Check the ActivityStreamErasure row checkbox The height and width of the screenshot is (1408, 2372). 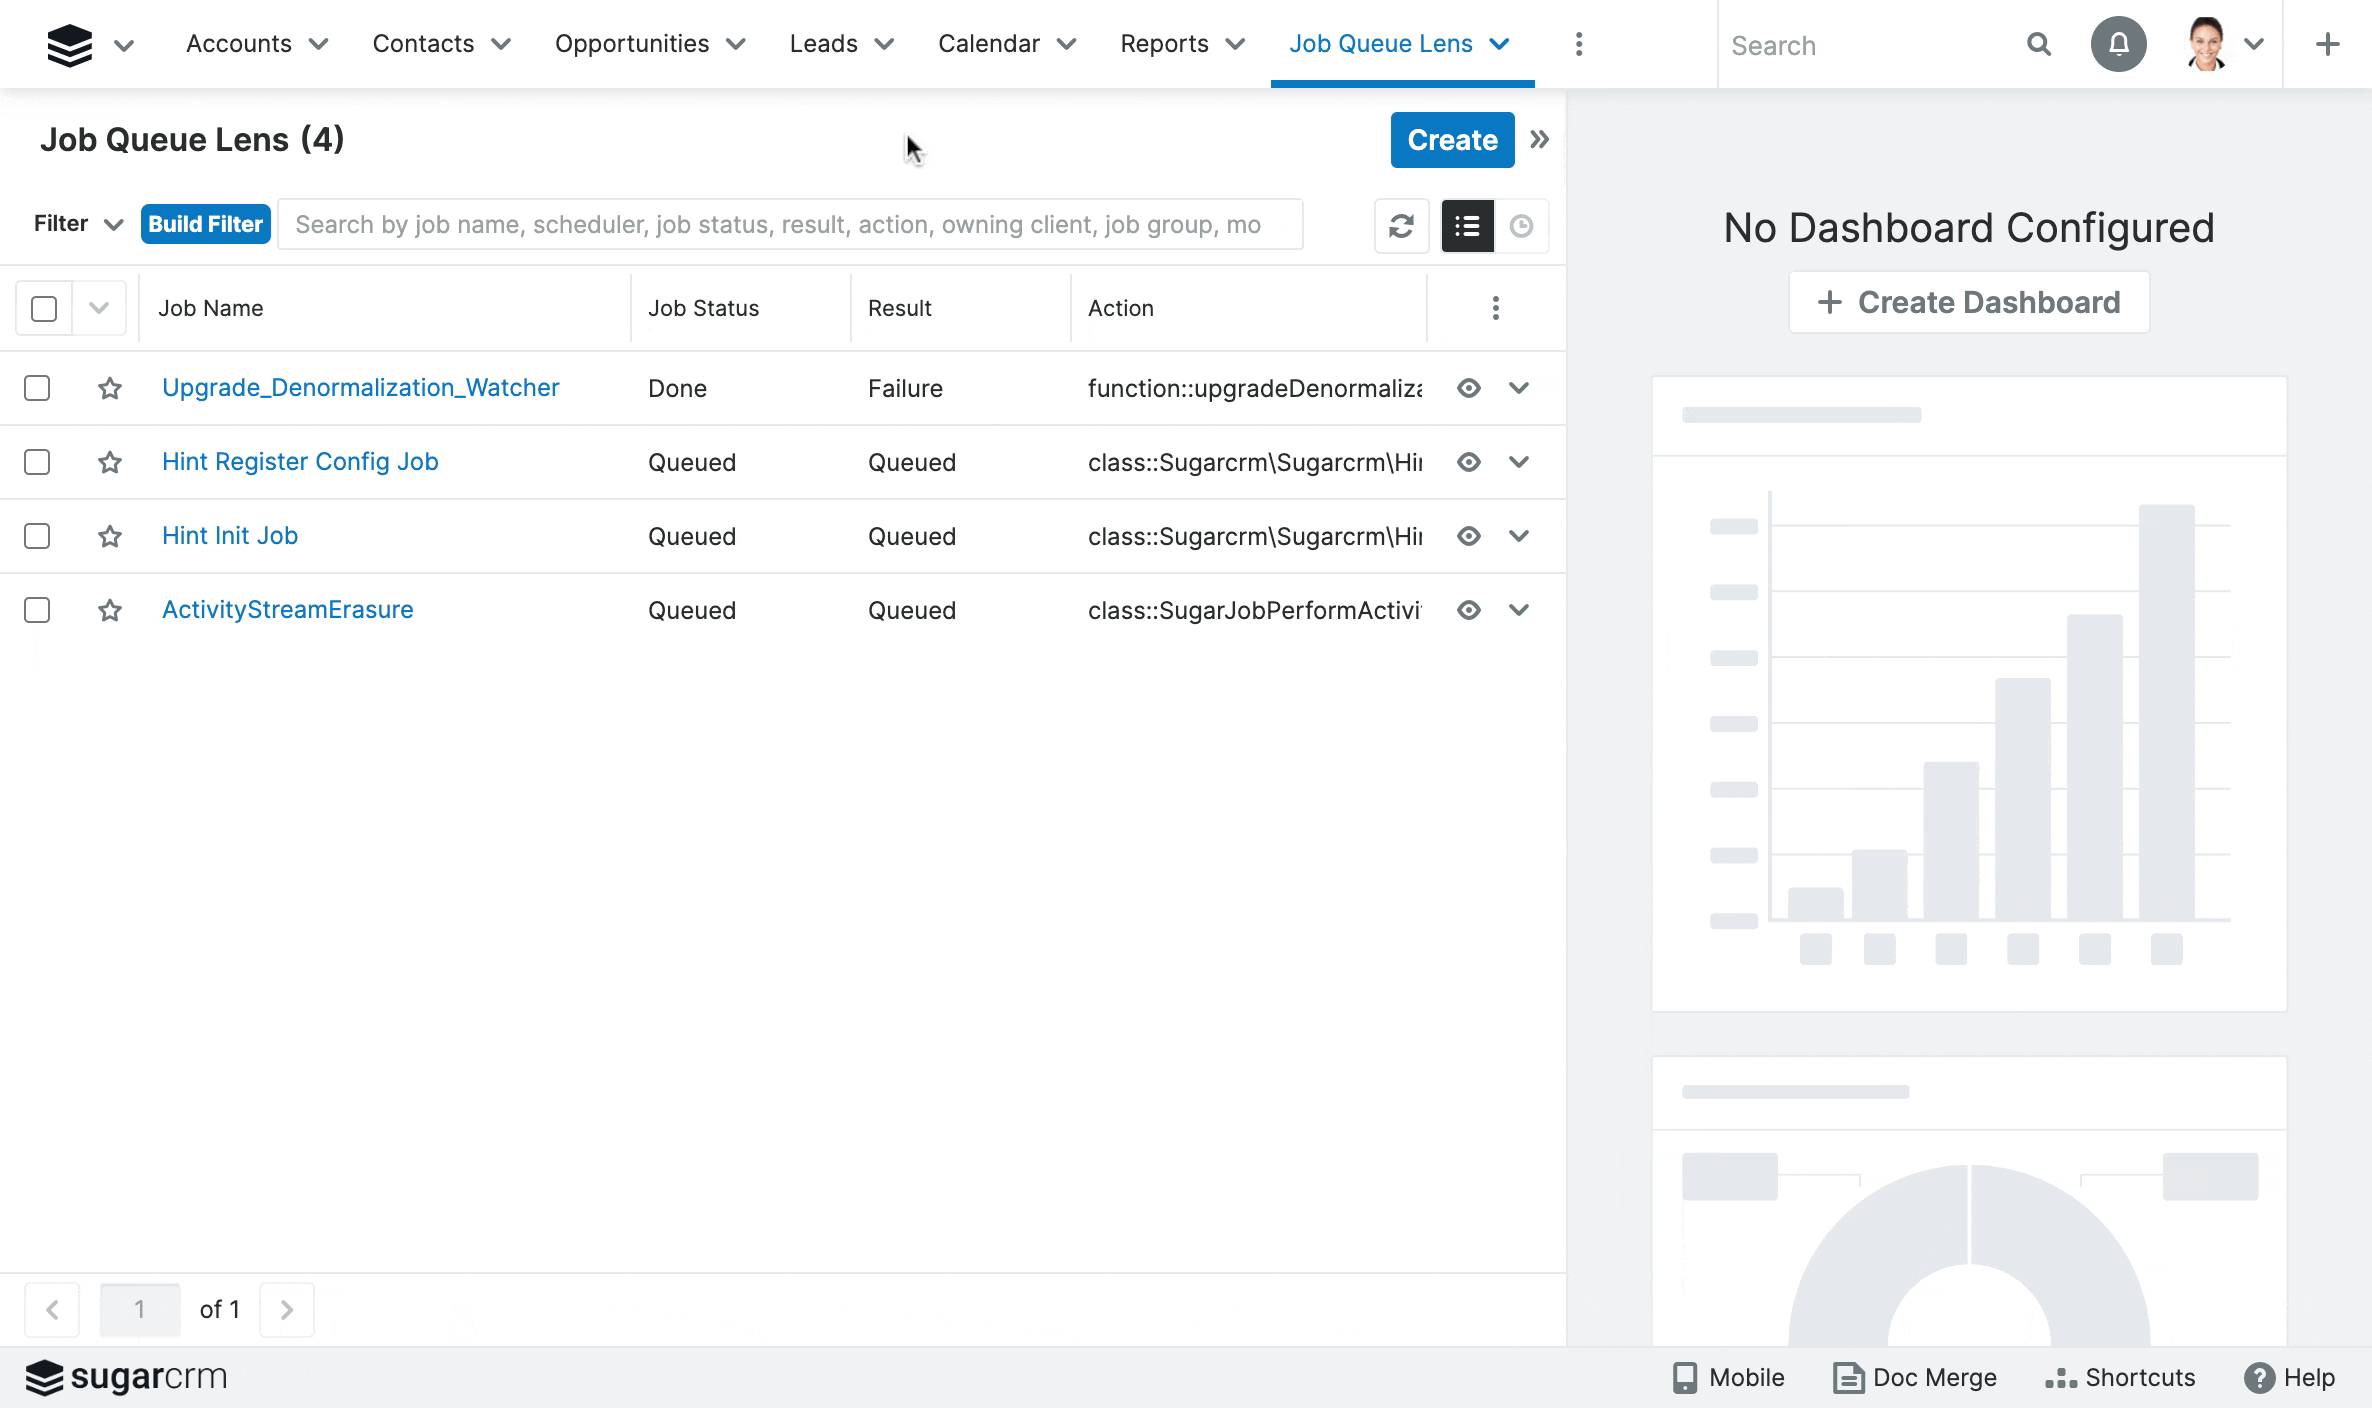(37, 610)
